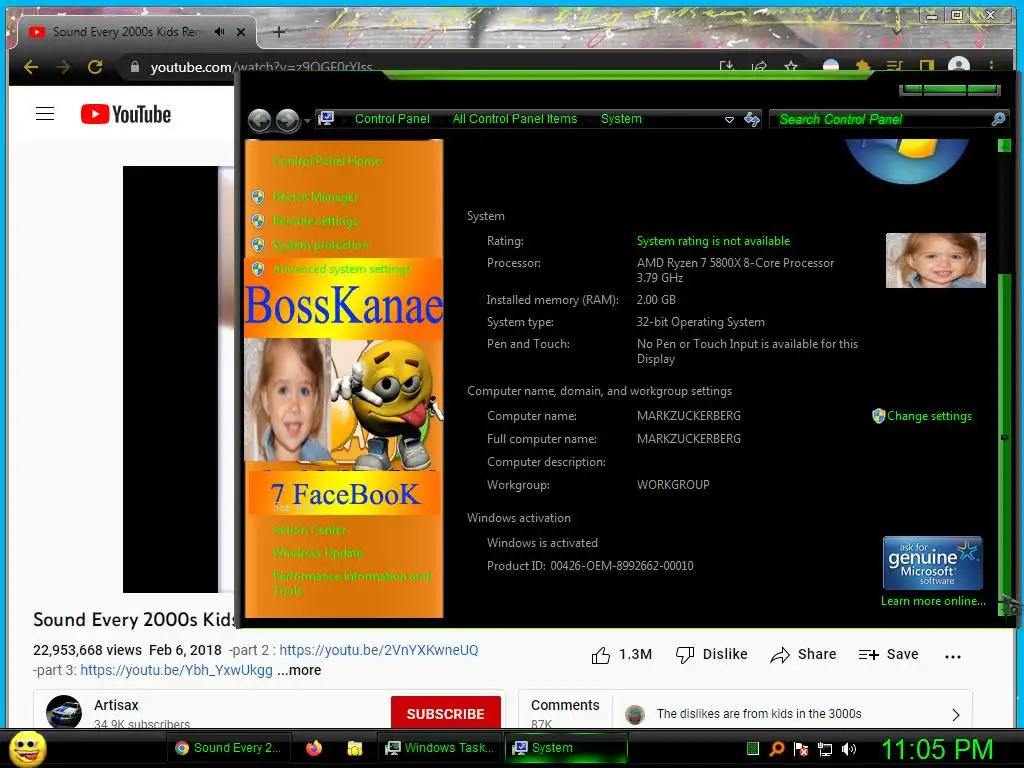
Task: Go back in Control Panel window
Action: pos(260,120)
